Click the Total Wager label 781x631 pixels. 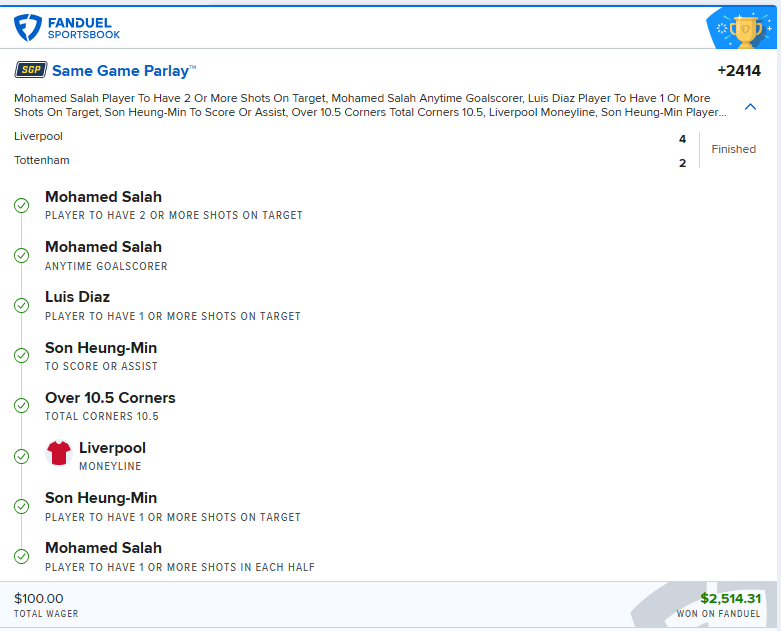click(x=46, y=614)
